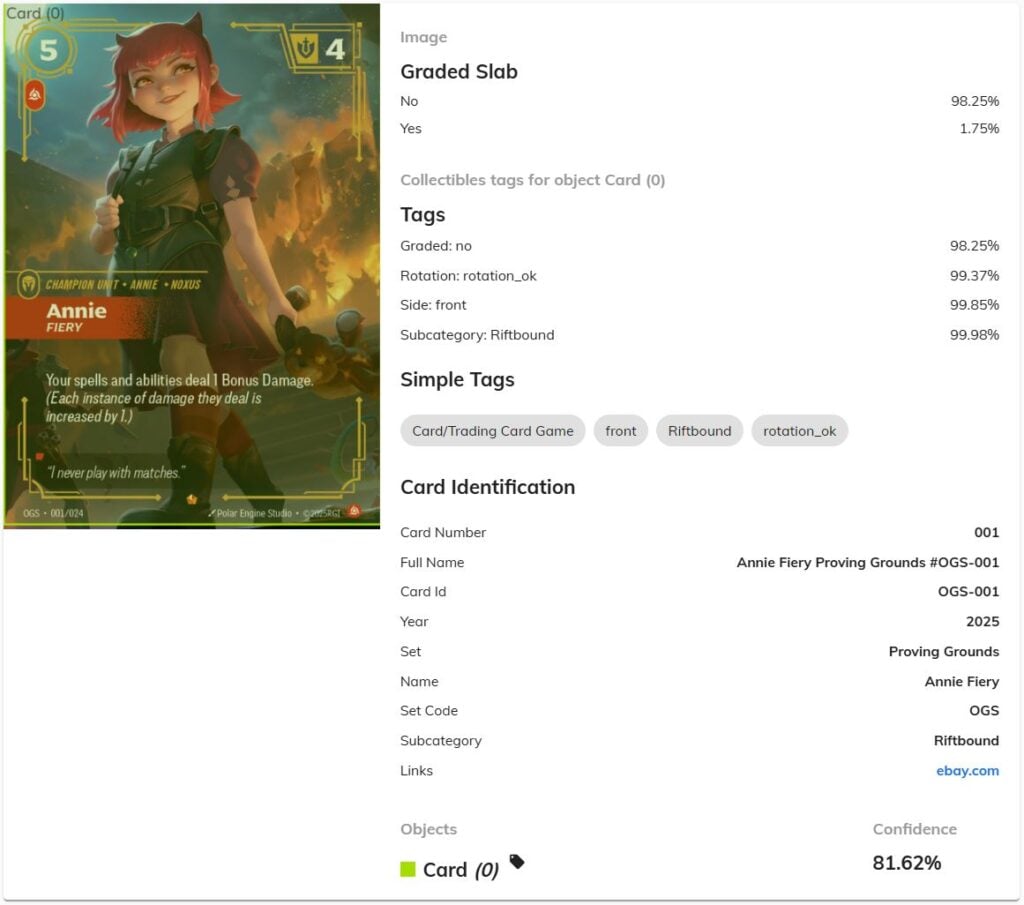Click the red Fury rune icon on card
The height and width of the screenshot is (905, 1024).
(35, 95)
